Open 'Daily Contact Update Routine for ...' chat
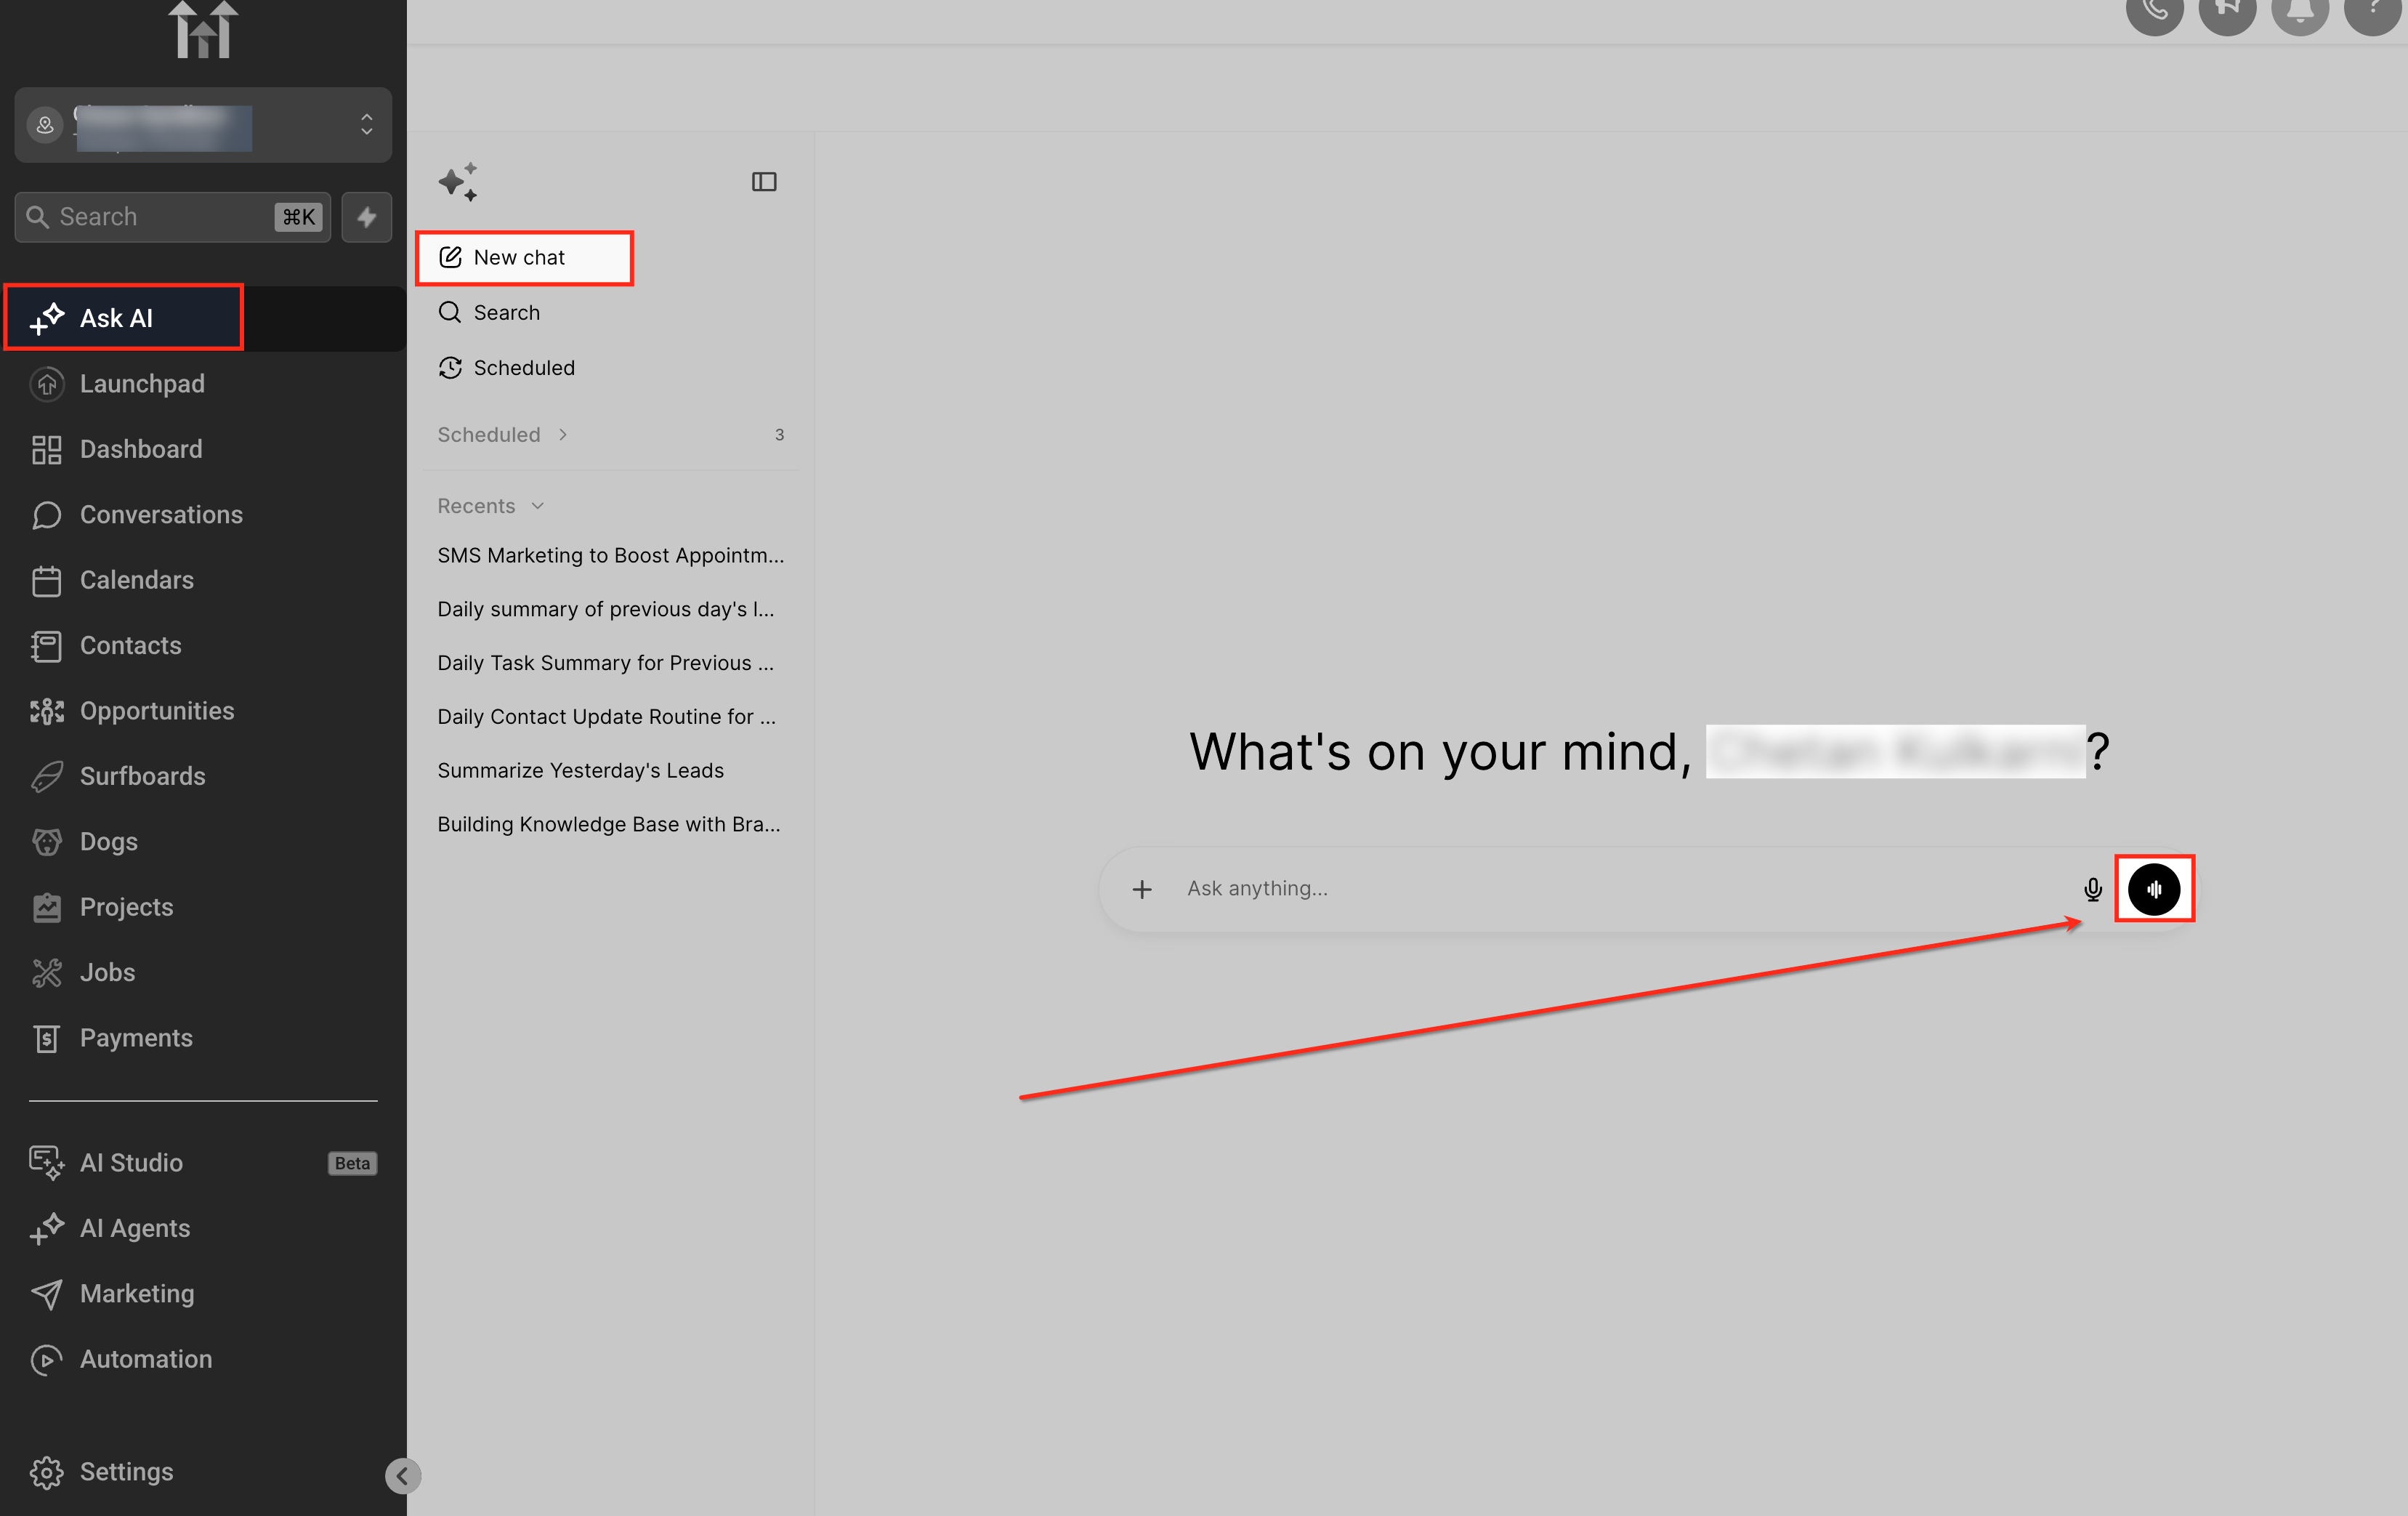The height and width of the screenshot is (1516, 2408). pyautogui.click(x=606, y=717)
